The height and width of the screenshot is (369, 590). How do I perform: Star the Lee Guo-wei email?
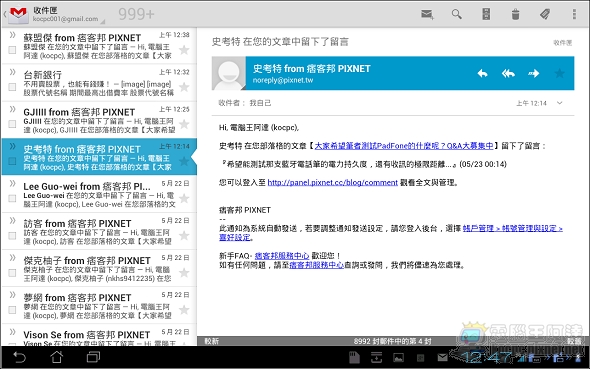coord(184,198)
